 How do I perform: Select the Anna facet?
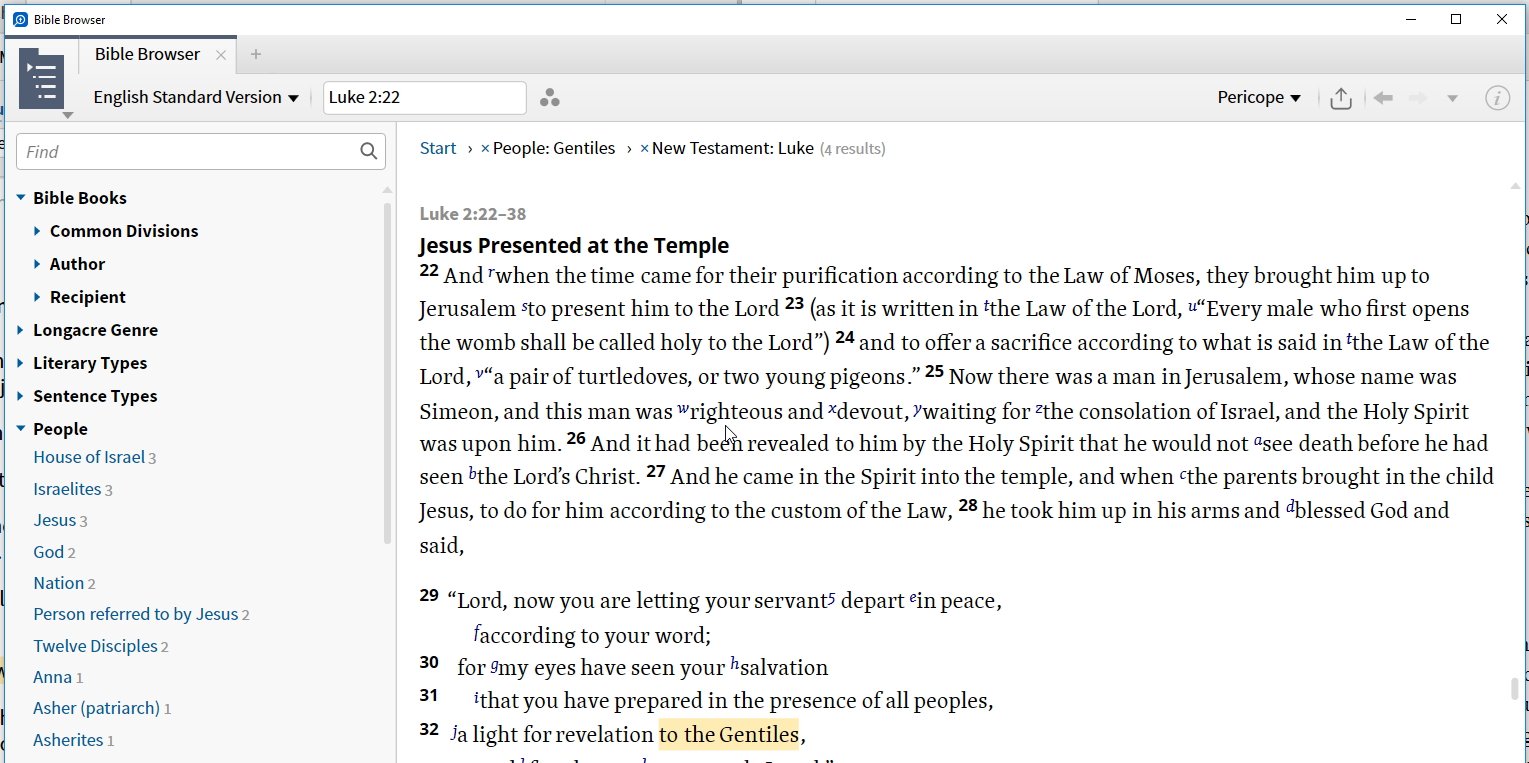tap(52, 677)
